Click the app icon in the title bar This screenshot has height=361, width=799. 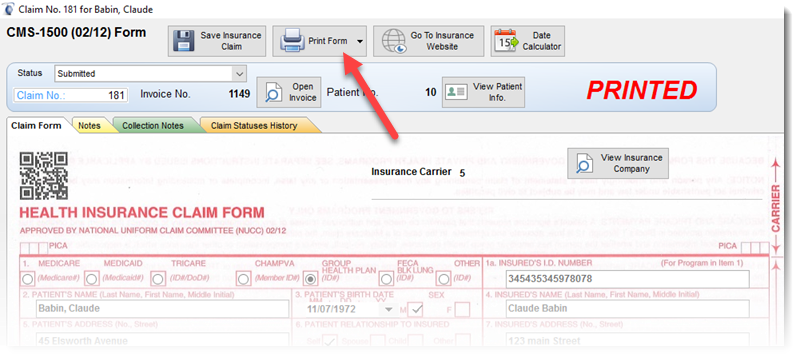tap(9, 9)
